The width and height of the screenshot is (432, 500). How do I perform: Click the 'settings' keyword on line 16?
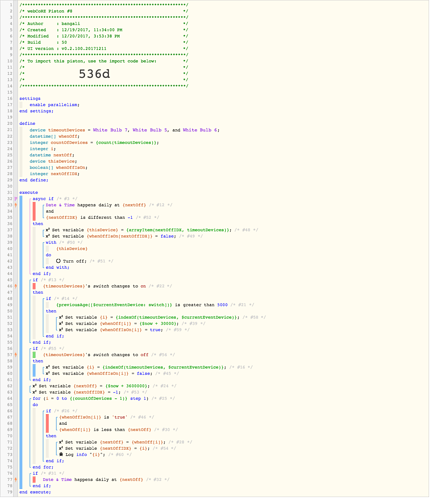(x=30, y=99)
